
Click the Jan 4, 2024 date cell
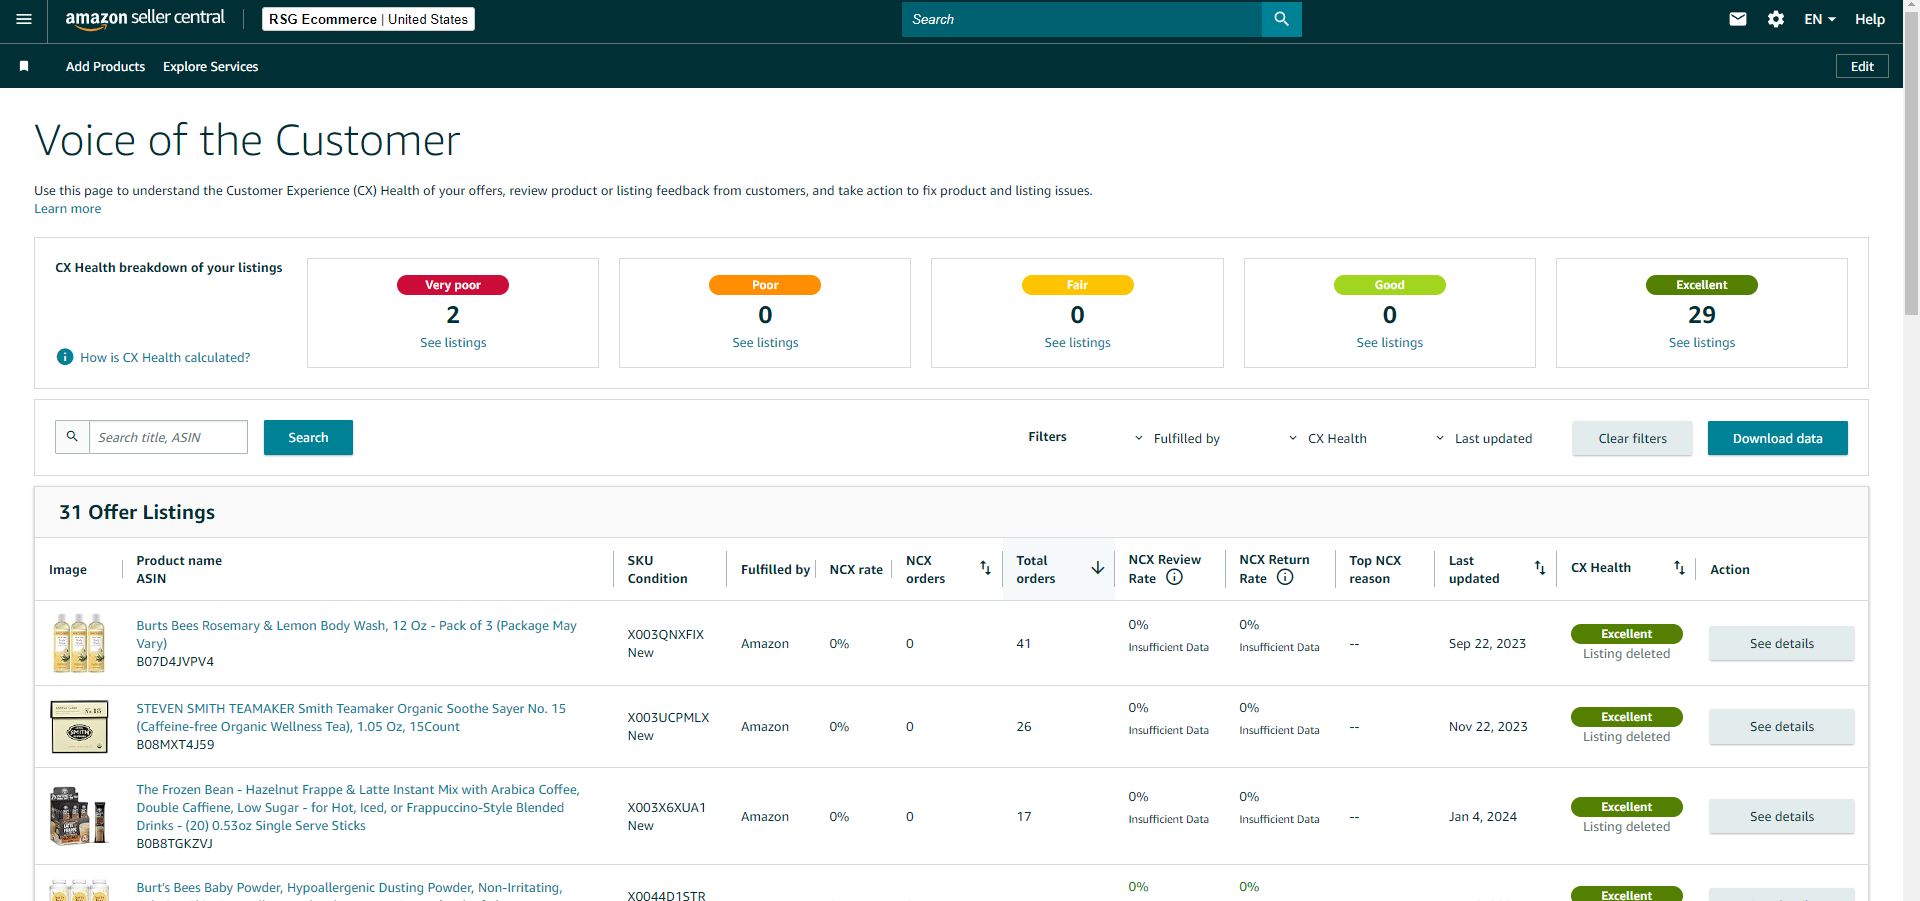(1483, 816)
